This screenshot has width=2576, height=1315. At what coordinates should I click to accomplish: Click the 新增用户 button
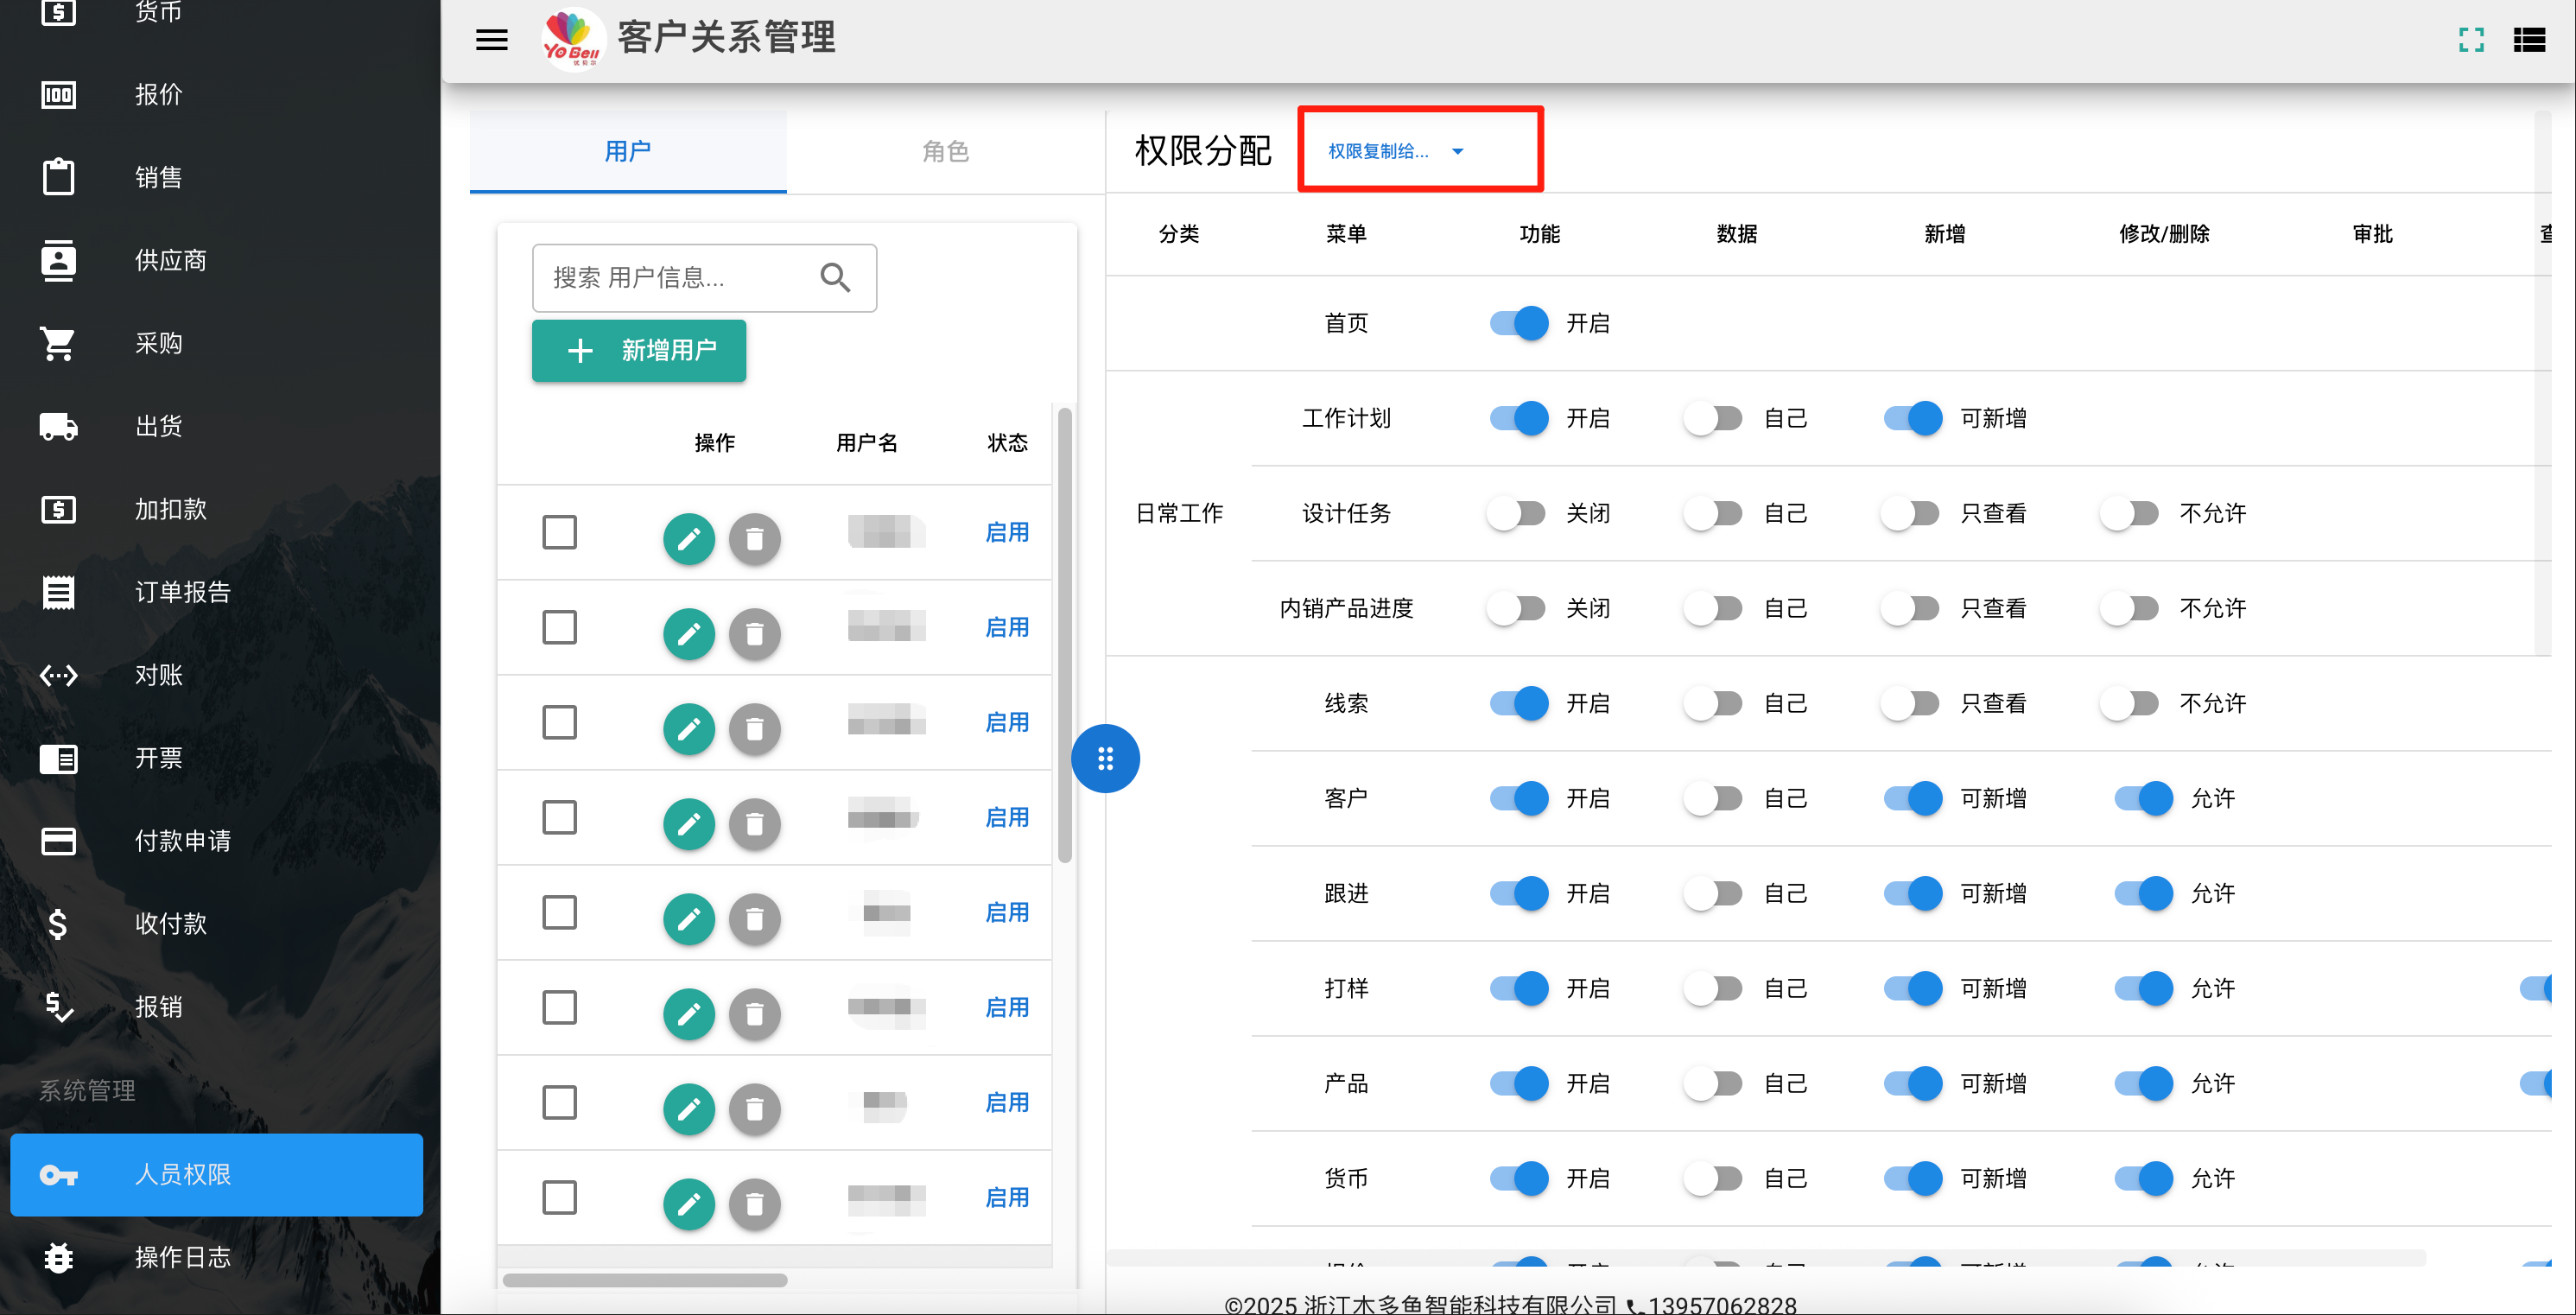coord(639,350)
